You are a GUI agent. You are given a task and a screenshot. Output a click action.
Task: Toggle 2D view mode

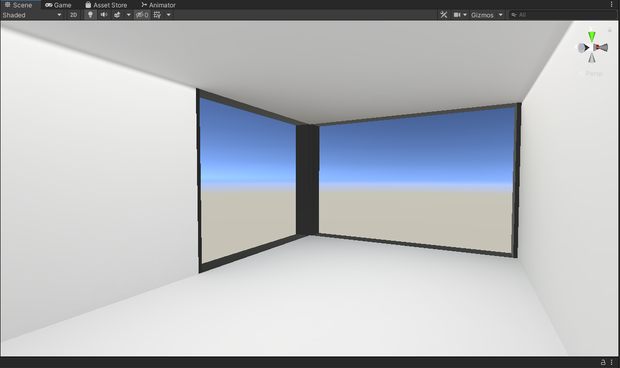[73, 15]
